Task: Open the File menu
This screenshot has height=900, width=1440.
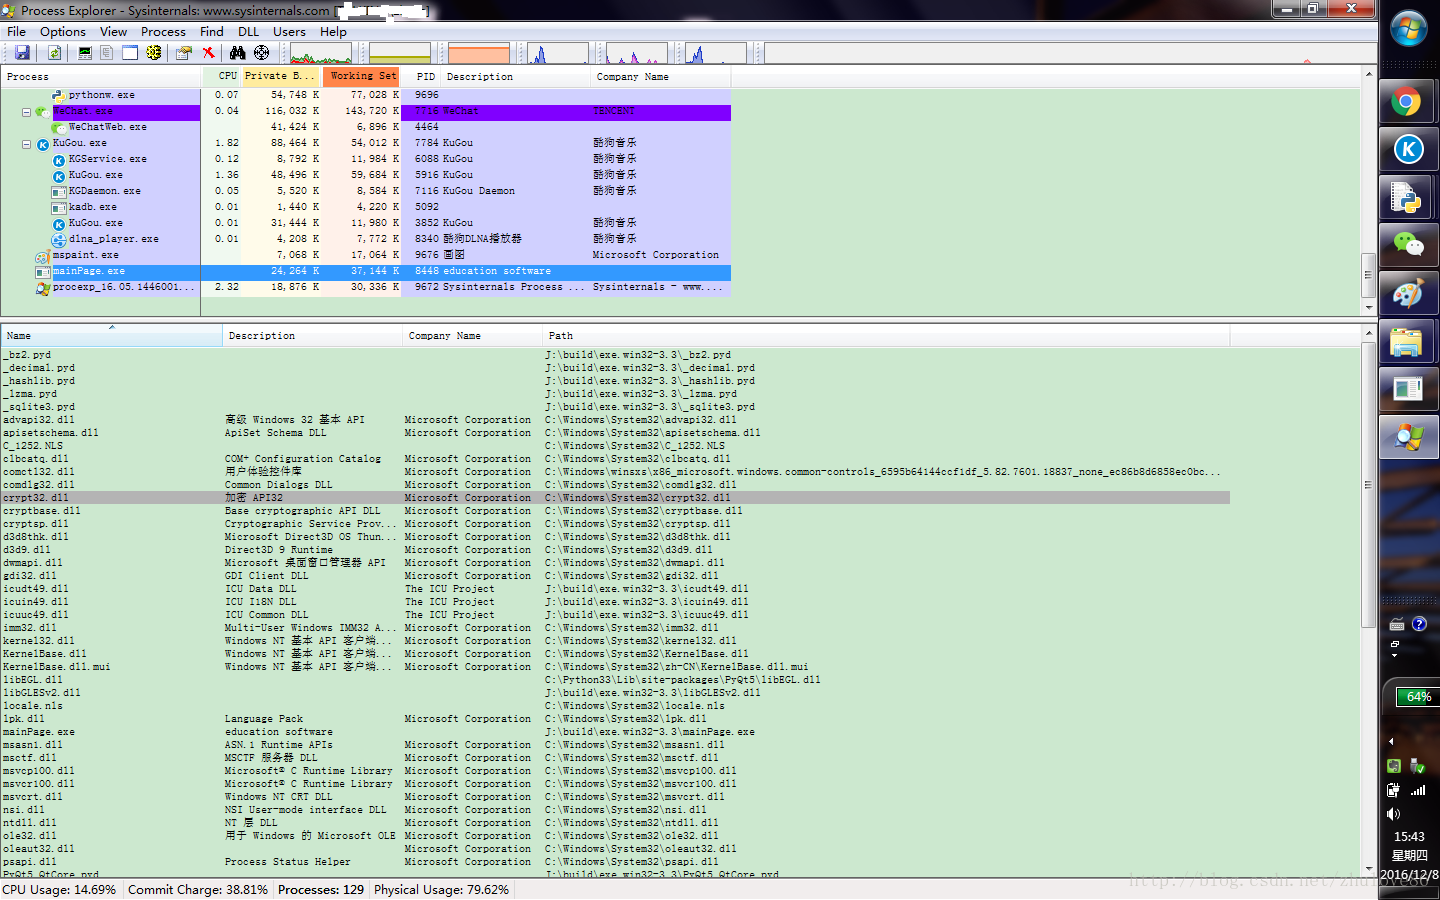Action: coord(16,32)
